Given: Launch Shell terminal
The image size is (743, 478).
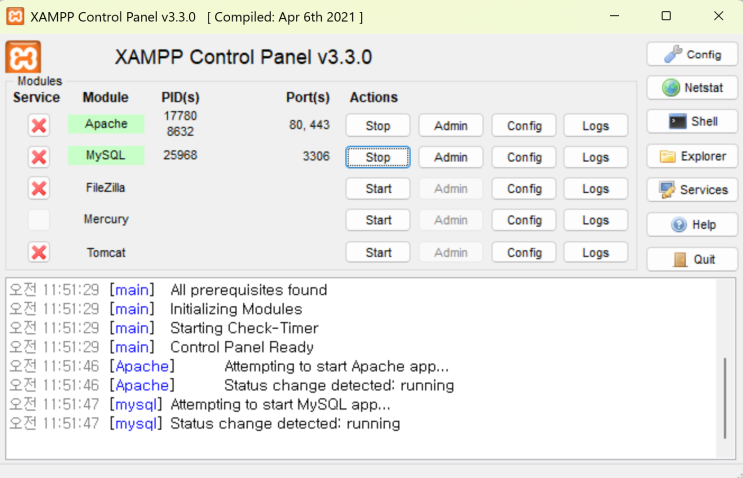Looking at the screenshot, I should [x=692, y=121].
